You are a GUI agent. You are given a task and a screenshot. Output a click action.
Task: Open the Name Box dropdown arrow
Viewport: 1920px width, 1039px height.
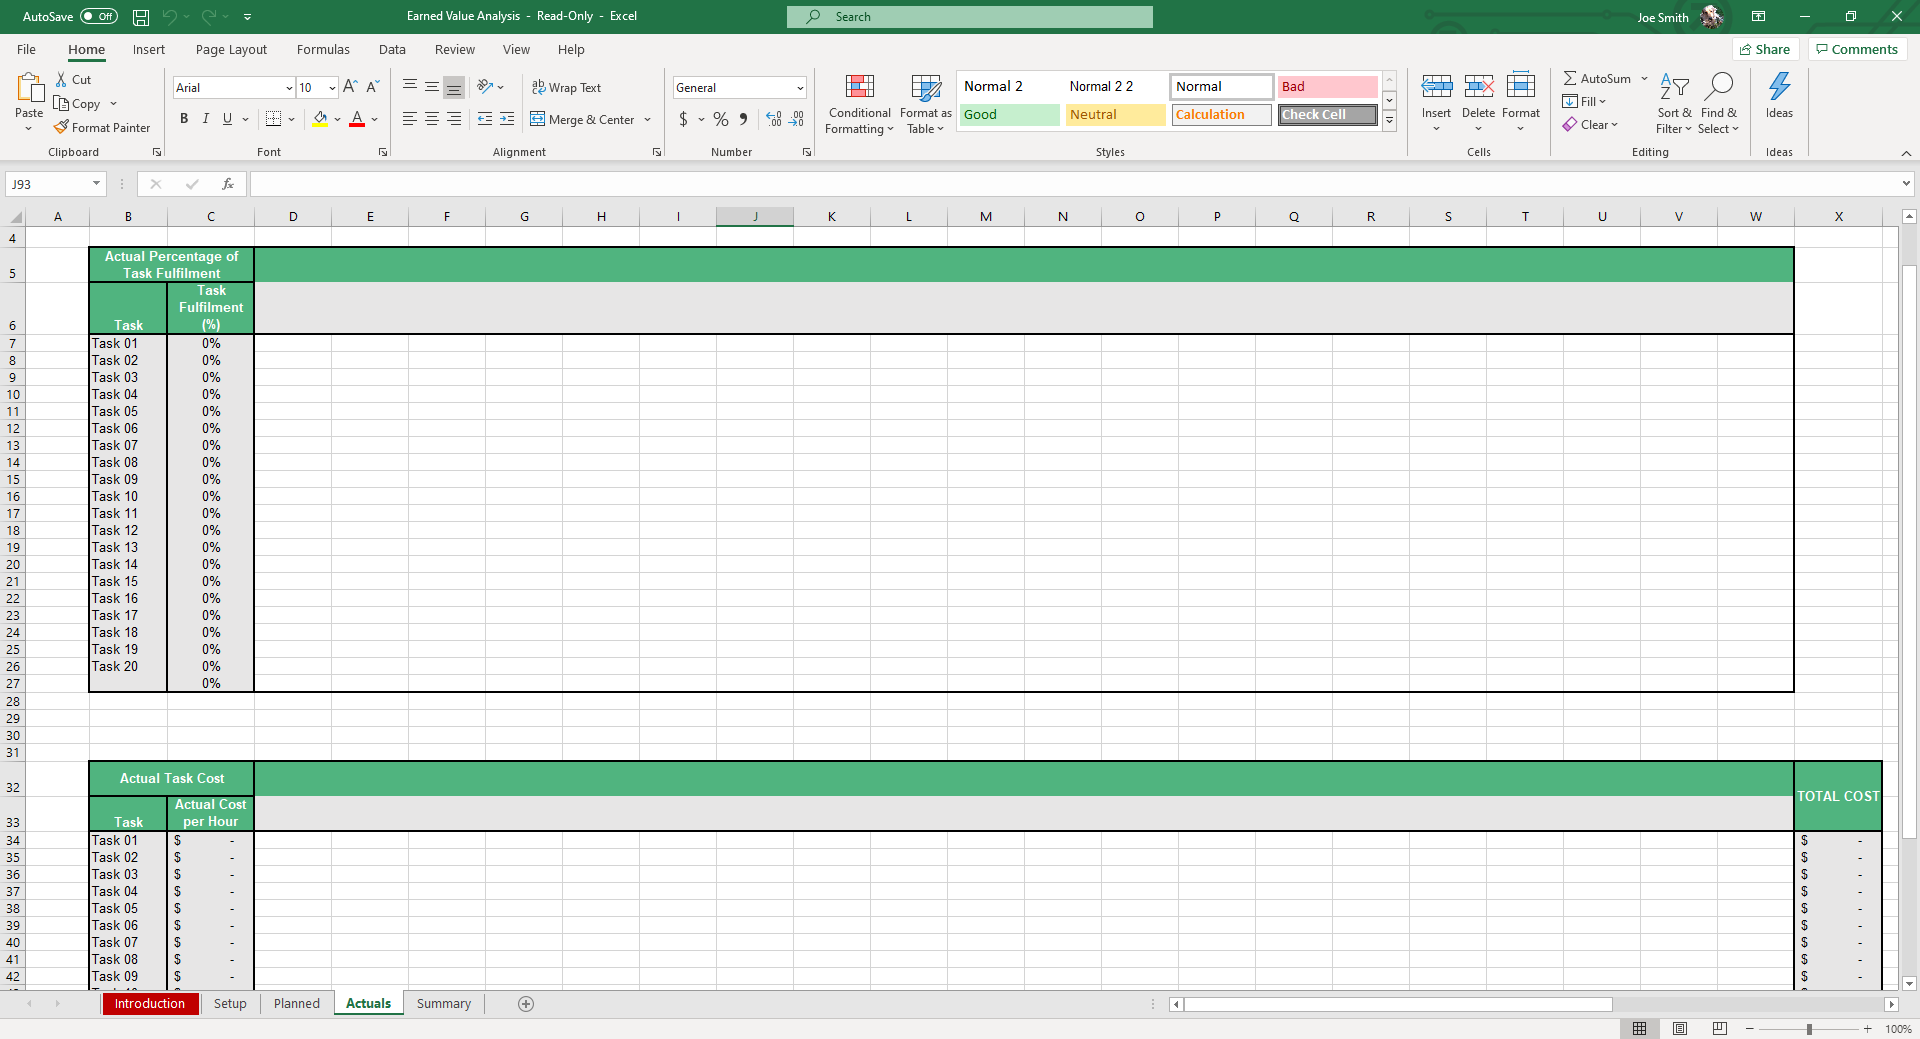(x=96, y=184)
